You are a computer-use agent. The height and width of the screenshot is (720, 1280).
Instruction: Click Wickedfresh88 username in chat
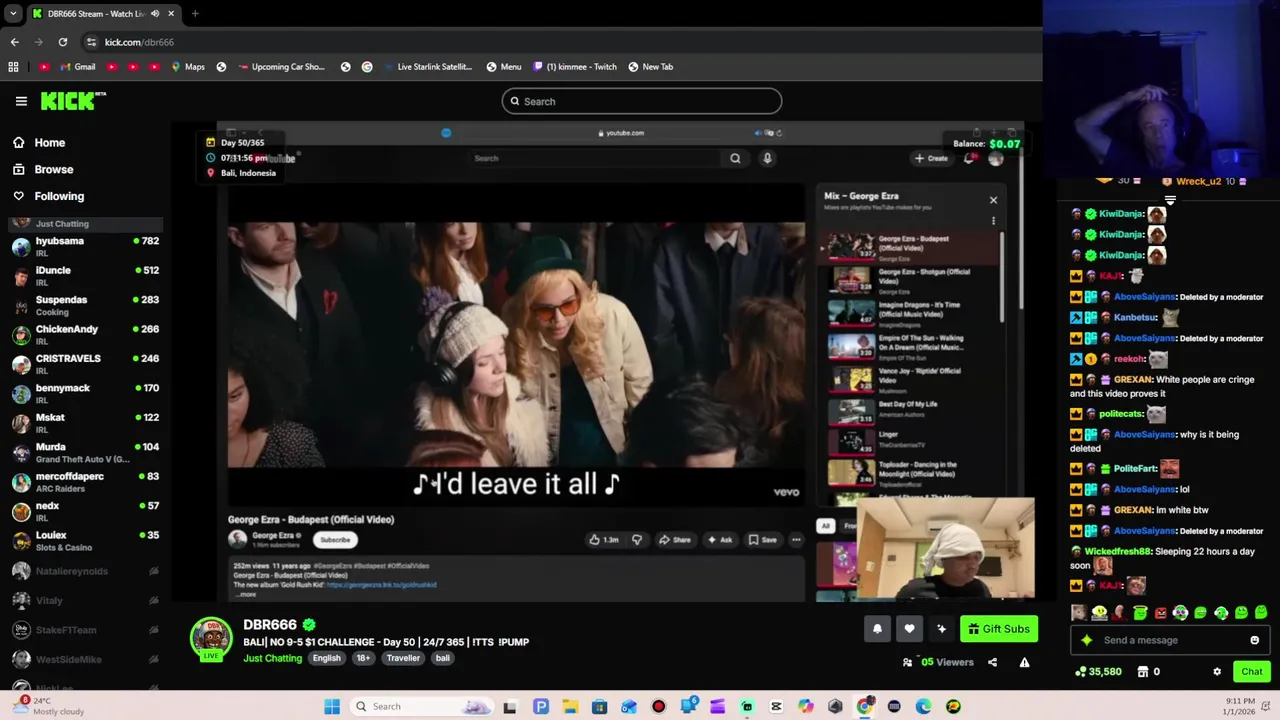click(x=1118, y=551)
